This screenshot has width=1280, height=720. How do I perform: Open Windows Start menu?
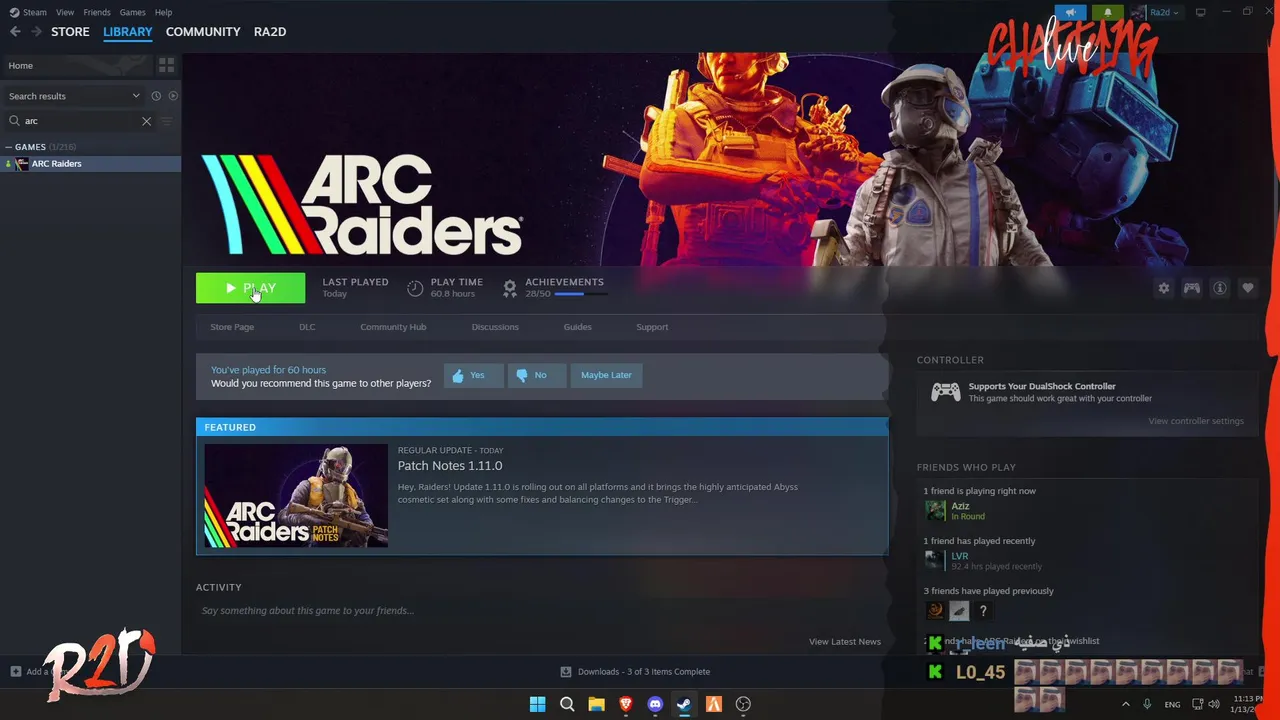coord(537,704)
